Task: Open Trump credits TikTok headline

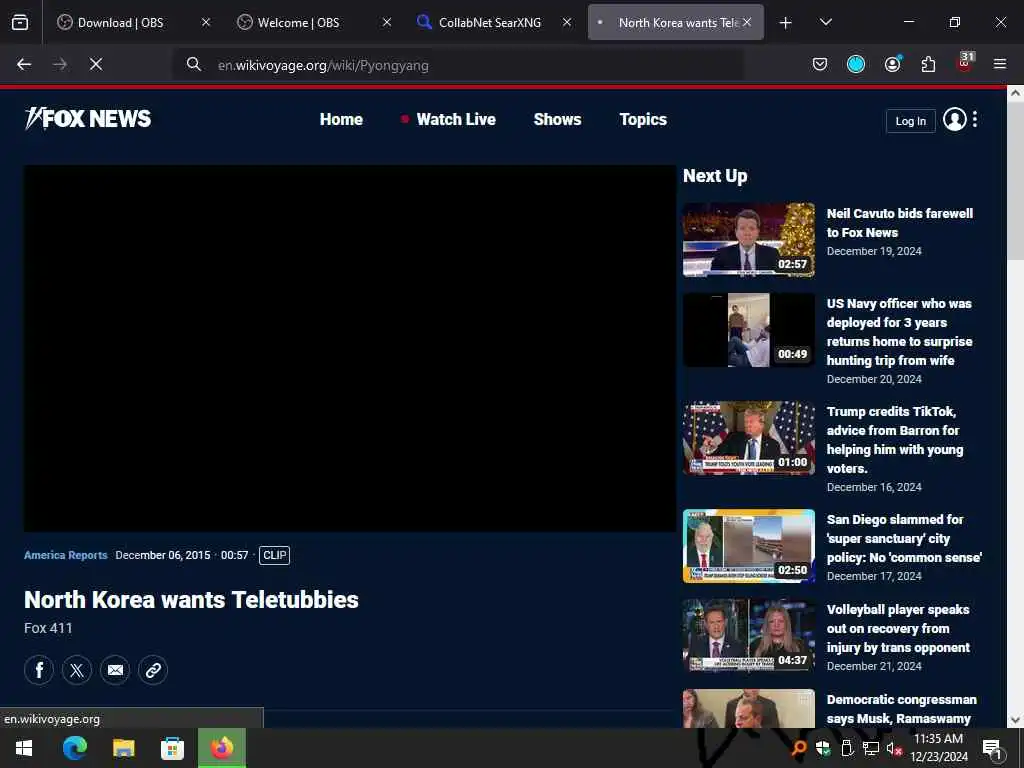Action: pyautogui.click(x=895, y=440)
